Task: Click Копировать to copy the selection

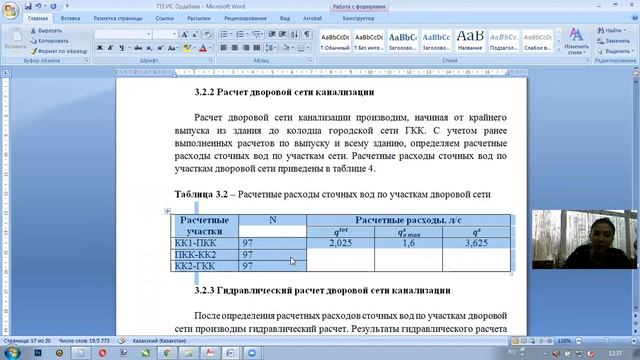Action: pos(49,41)
